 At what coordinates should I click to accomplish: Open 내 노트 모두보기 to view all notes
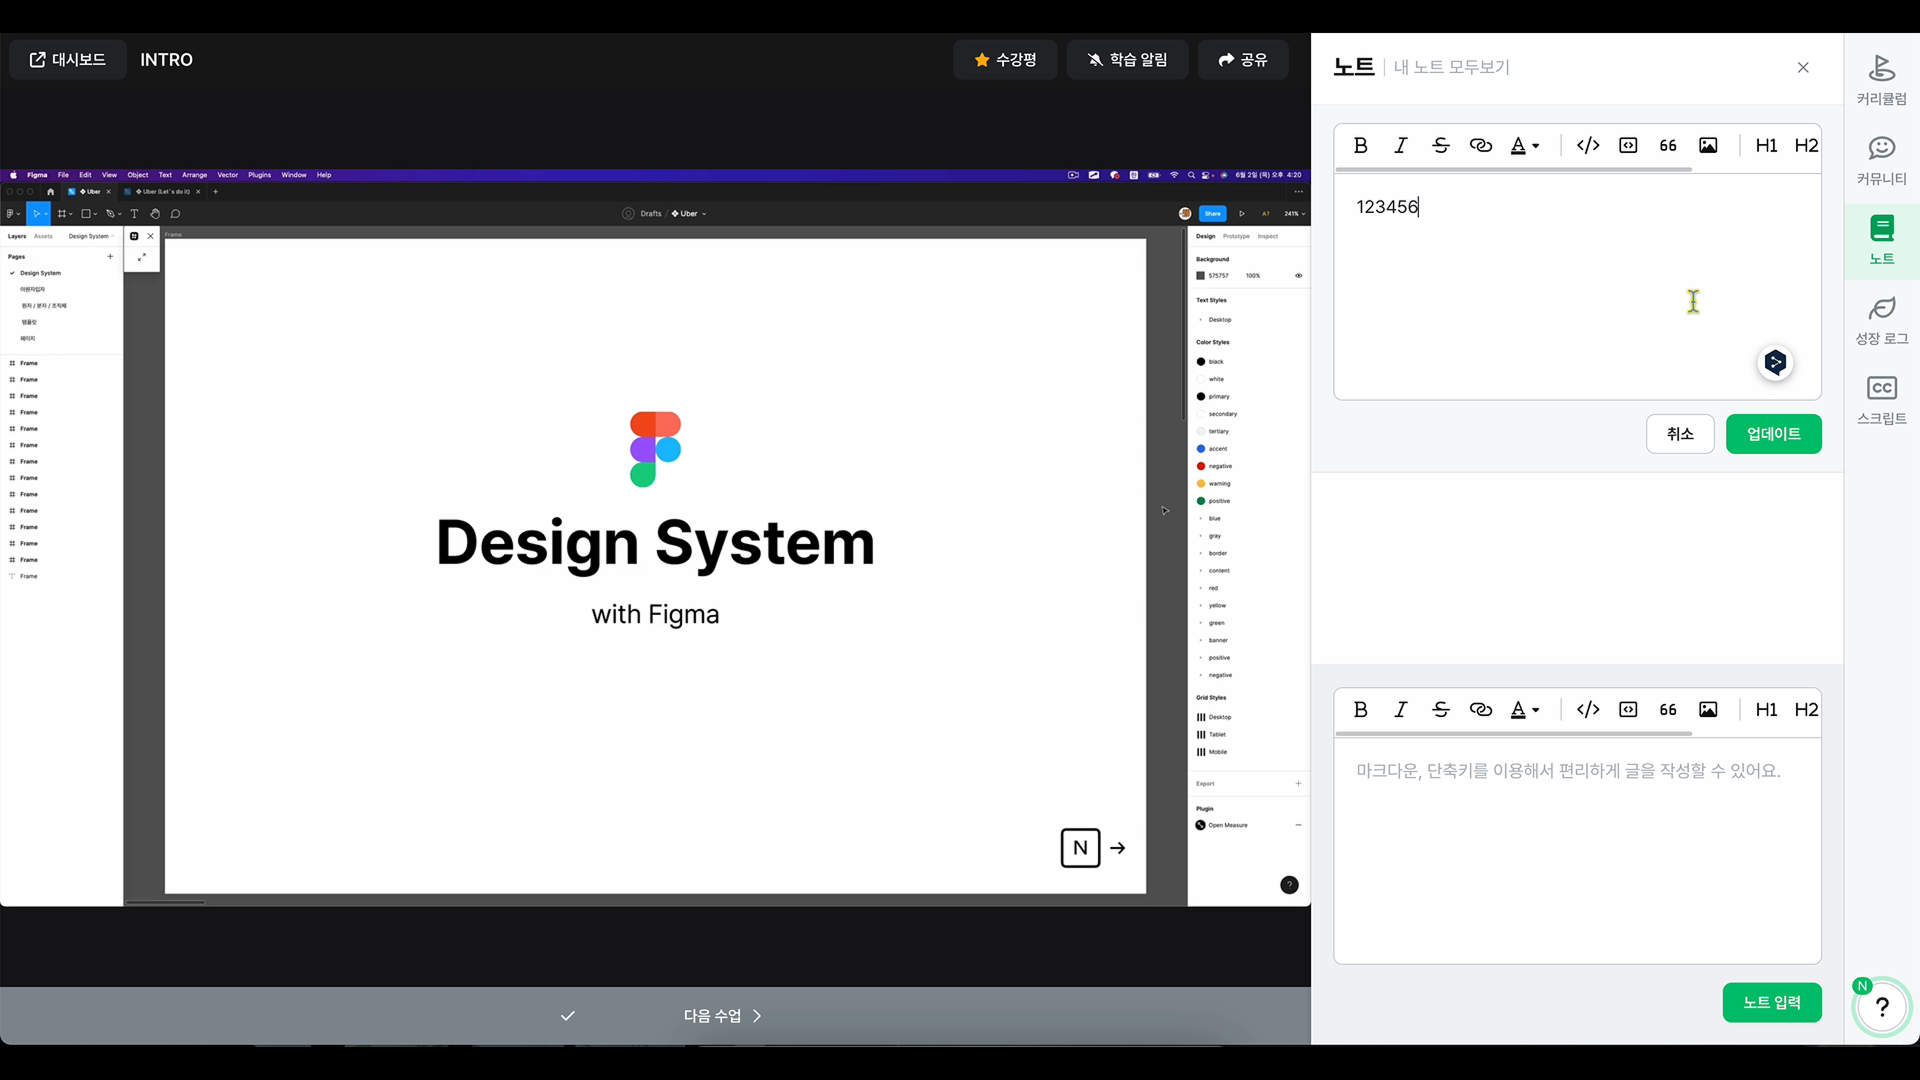click(x=1451, y=67)
